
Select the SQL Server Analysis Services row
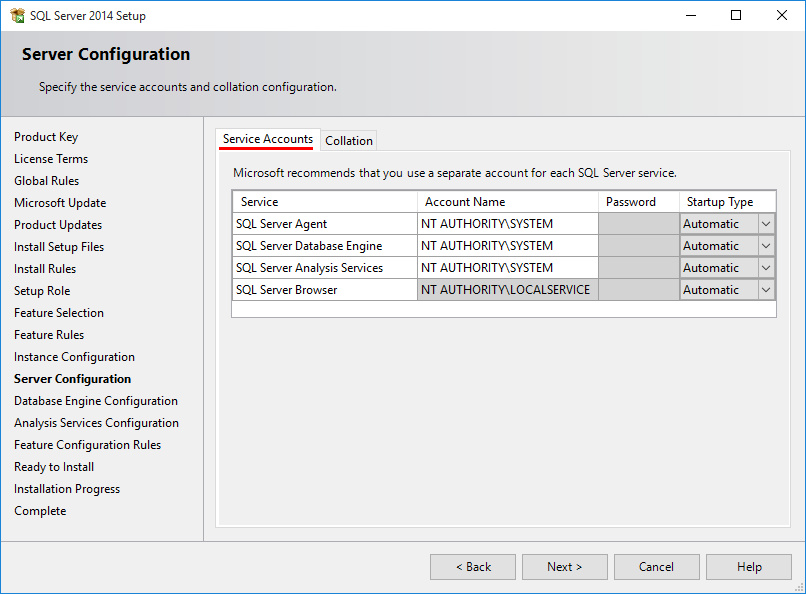(x=325, y=268)
